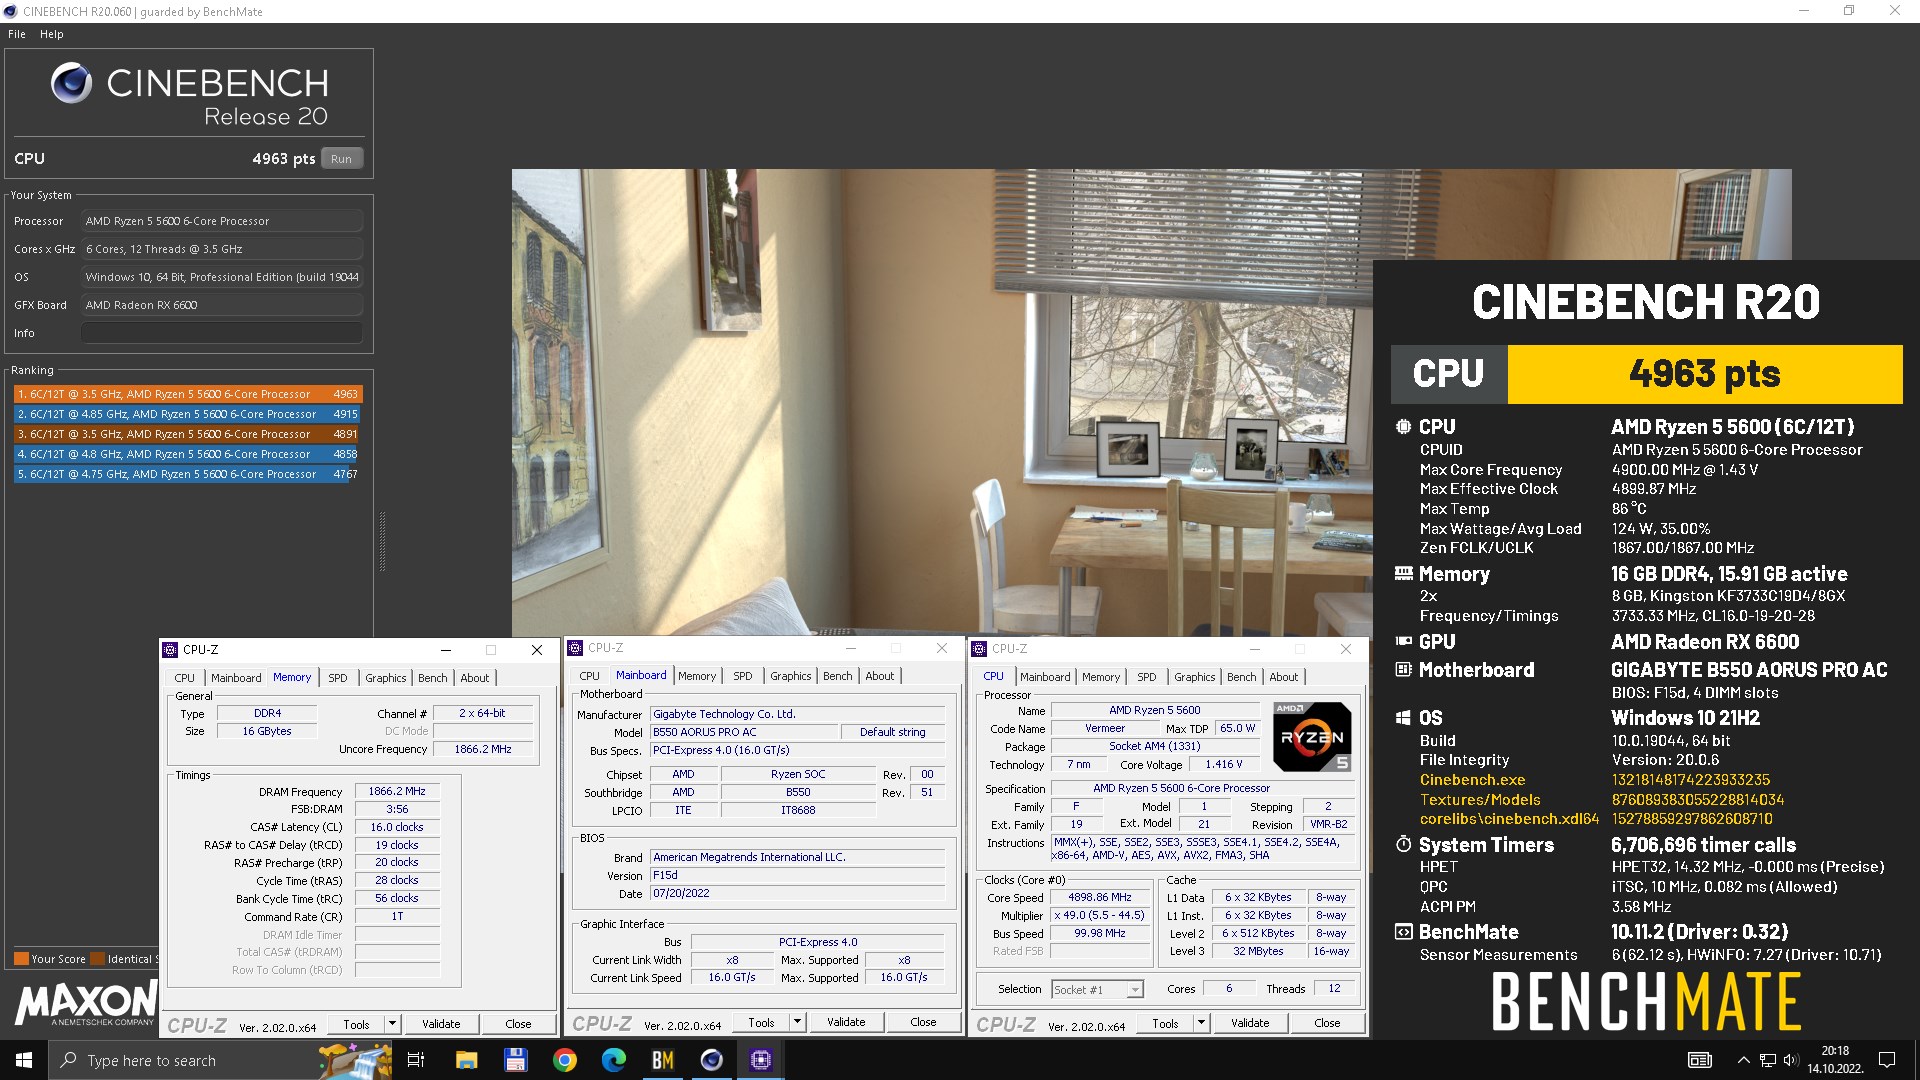Click the Info input field in Cinebench

pos(222,333)
